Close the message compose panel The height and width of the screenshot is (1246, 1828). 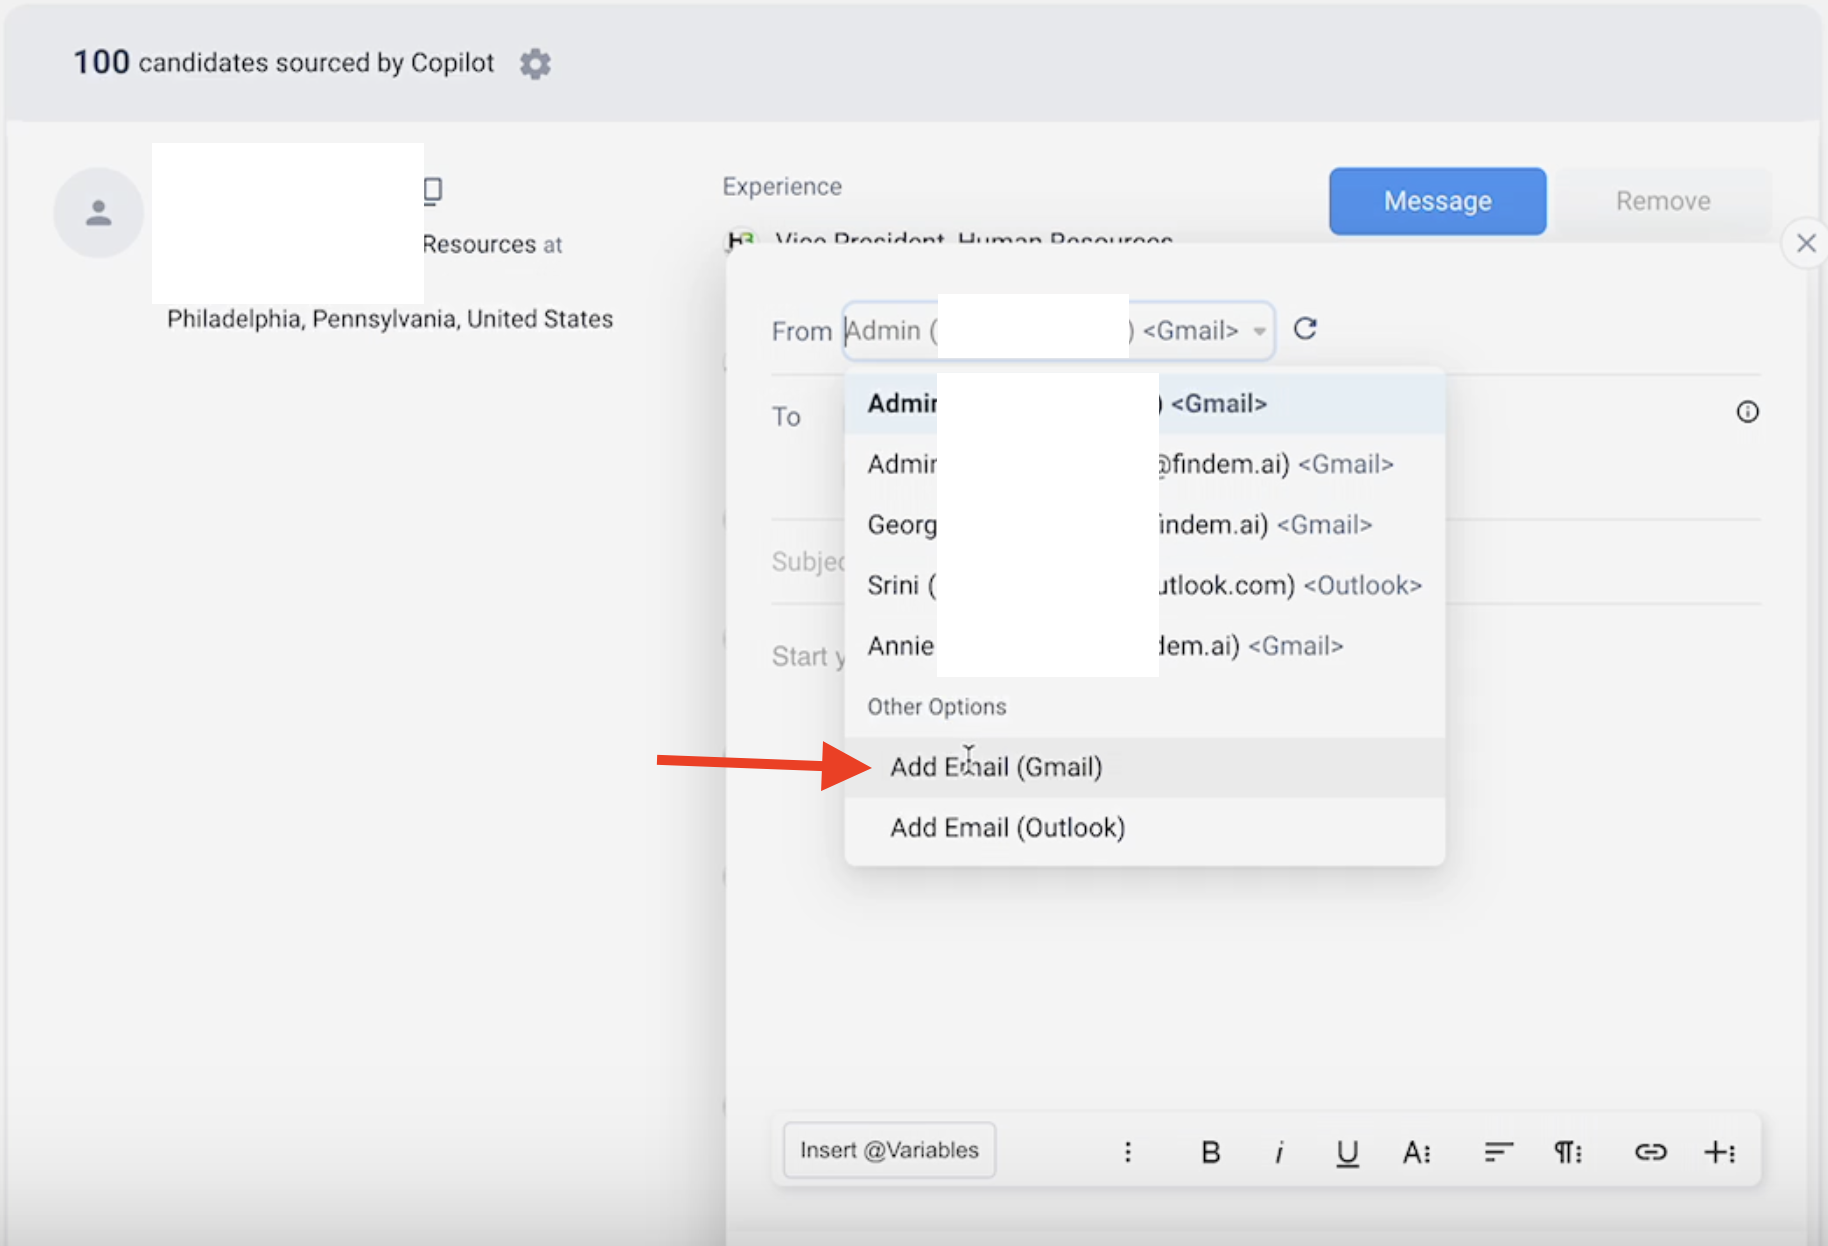pyautogui.click(x=1806, y=243)
